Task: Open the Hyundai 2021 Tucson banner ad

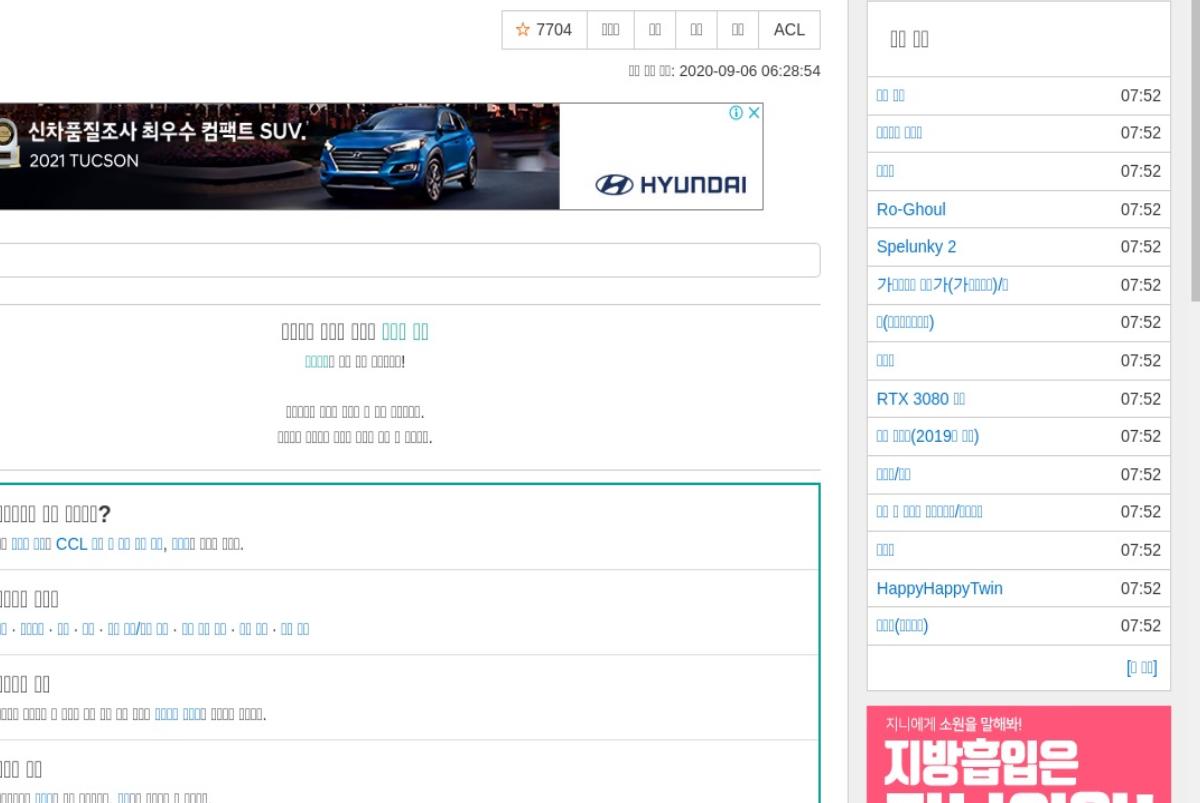Action: point(381,156)
